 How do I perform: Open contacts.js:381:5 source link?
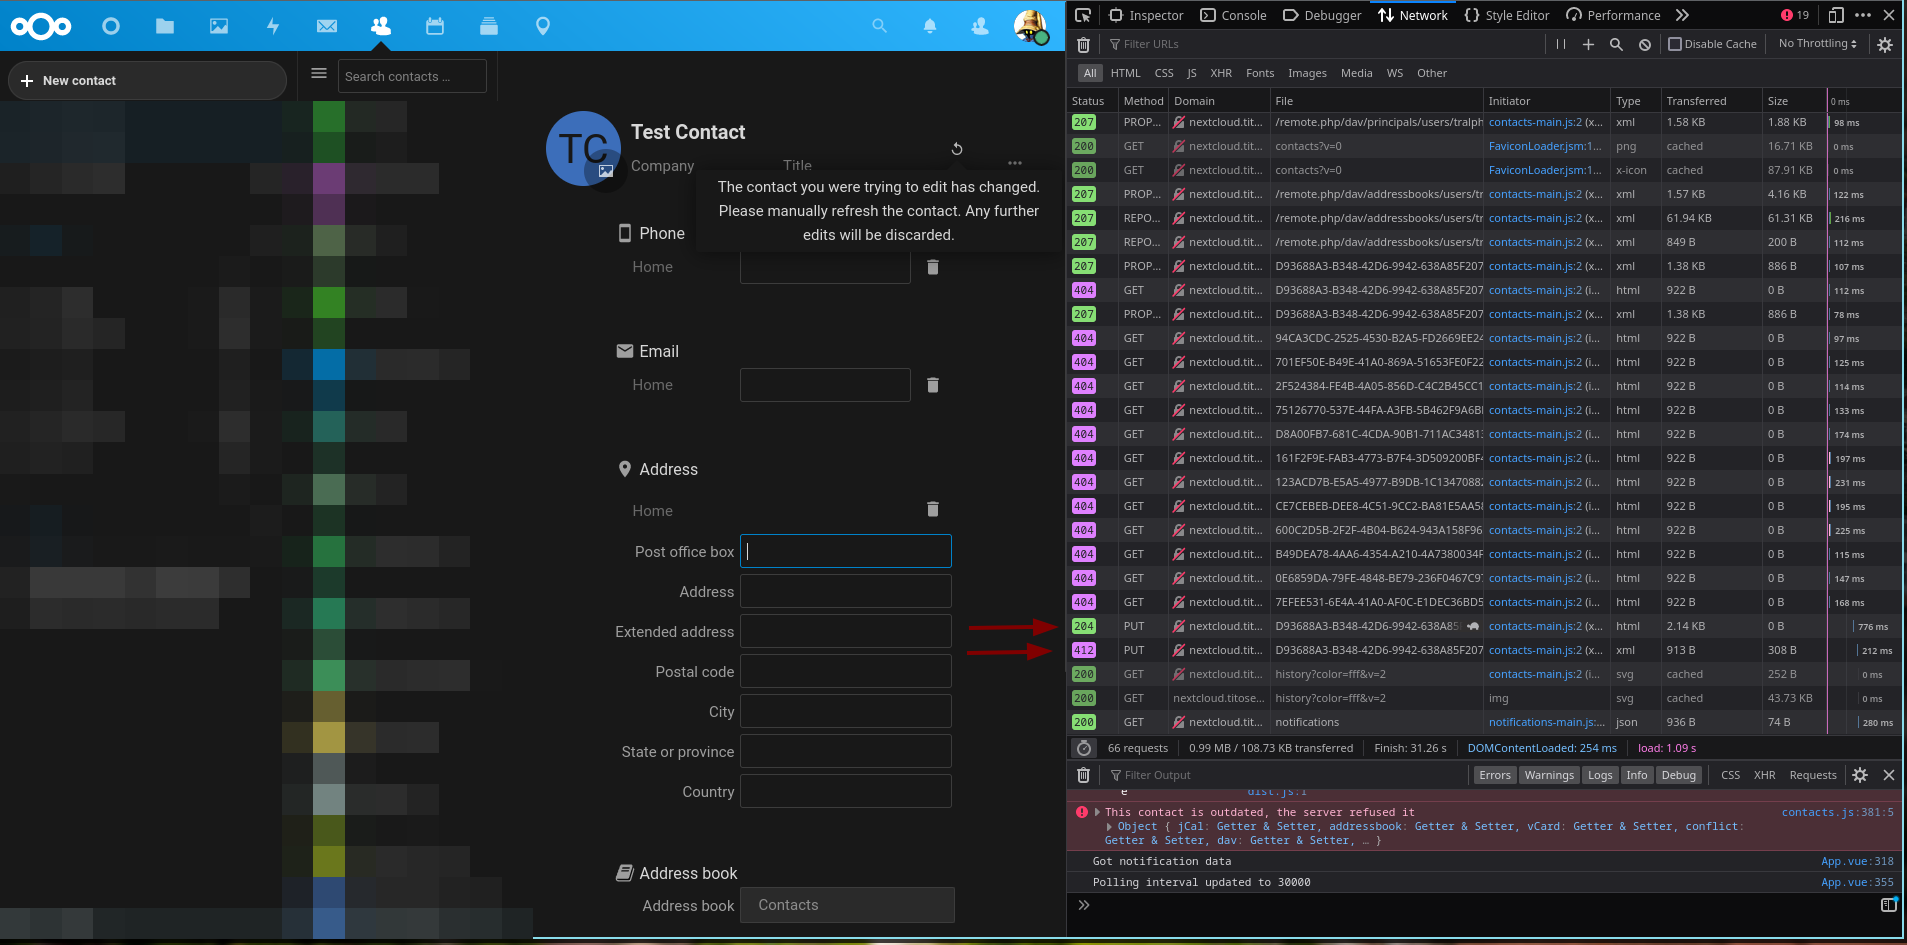click(x=1838, y=812)
